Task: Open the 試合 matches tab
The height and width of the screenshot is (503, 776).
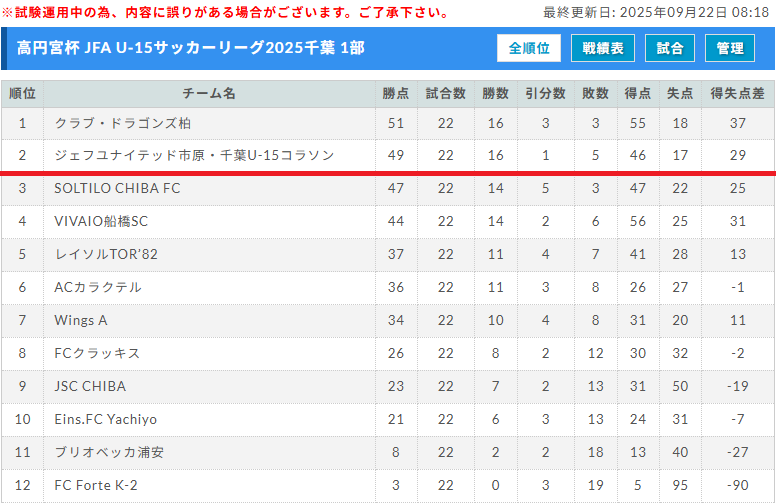Action: click(x=671, y=48)
